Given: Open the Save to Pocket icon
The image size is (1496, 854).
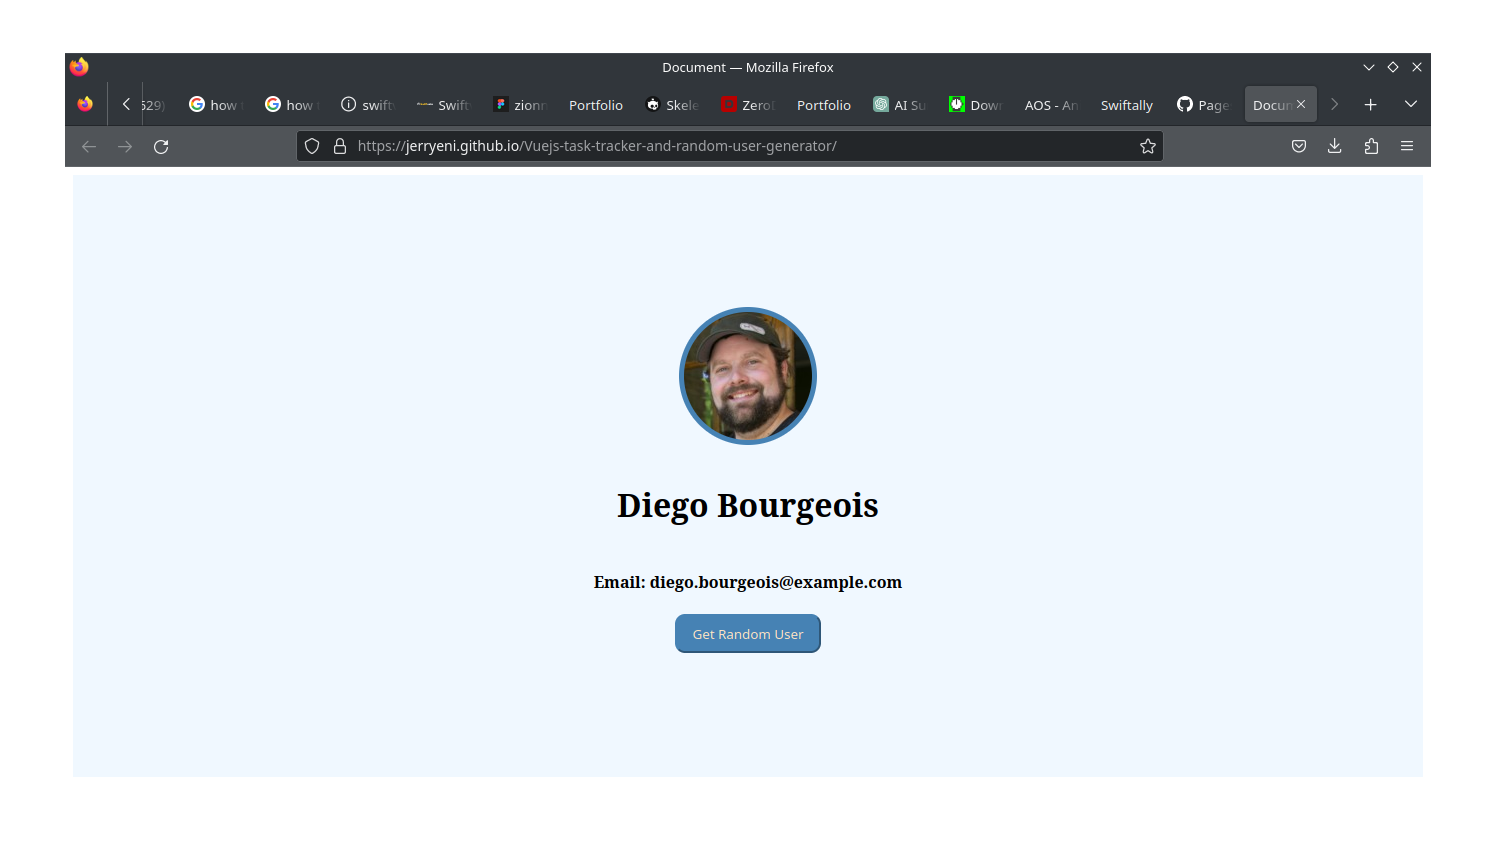Looking at the screenshot, I should click(x=1298, y=147).
